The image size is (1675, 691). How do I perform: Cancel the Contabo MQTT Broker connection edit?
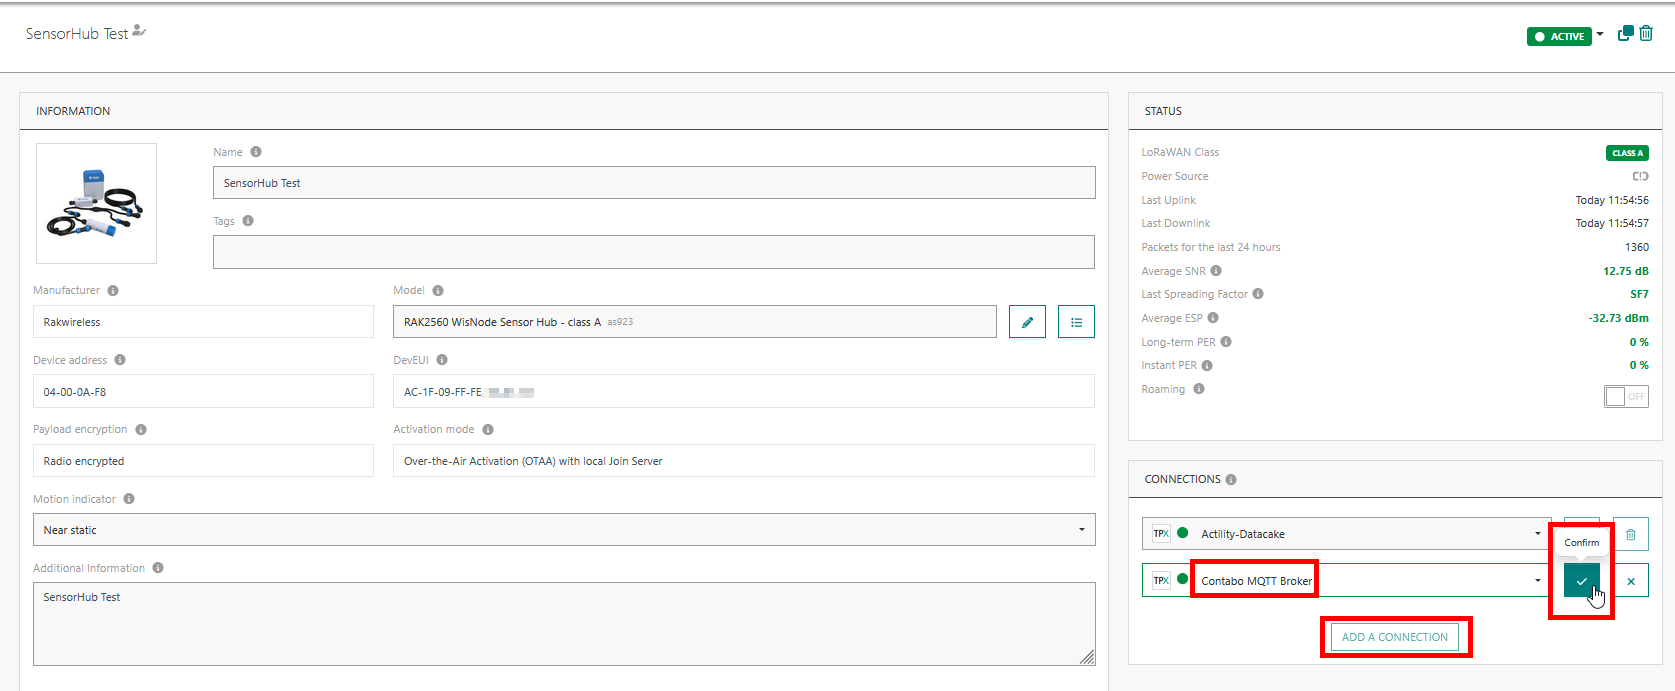pyautogui.click(x=1631, y=581)
